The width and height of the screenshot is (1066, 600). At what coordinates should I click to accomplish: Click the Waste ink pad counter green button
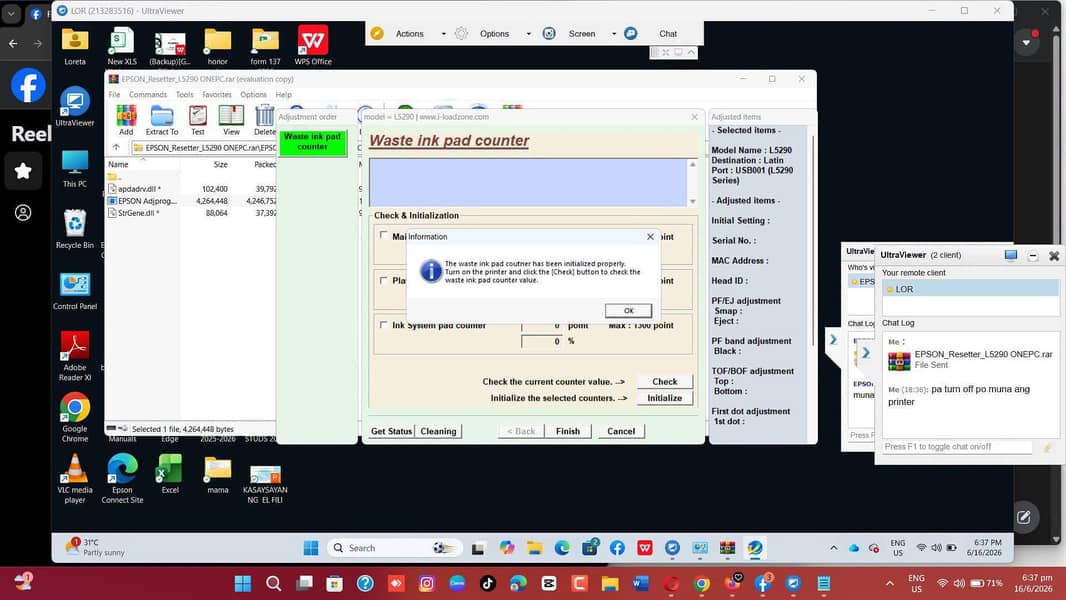point(312,142)
